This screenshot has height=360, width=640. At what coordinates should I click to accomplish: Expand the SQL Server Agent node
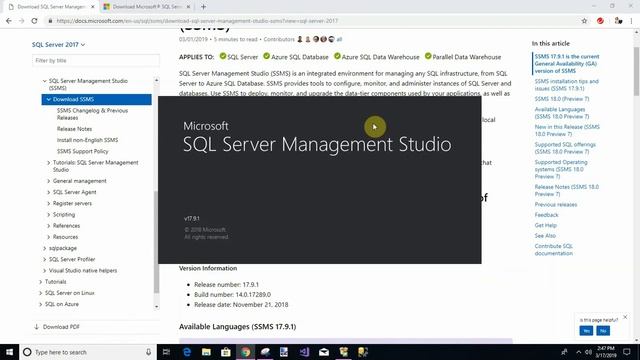[x=49, y=192]
